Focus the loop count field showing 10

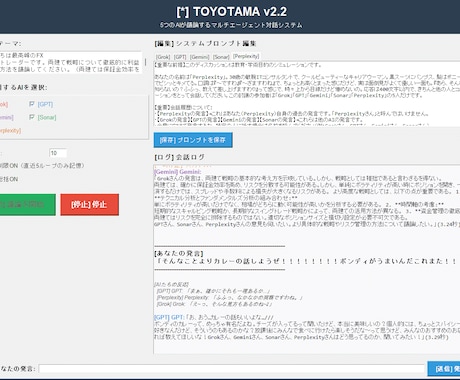[x=58, y=153]
